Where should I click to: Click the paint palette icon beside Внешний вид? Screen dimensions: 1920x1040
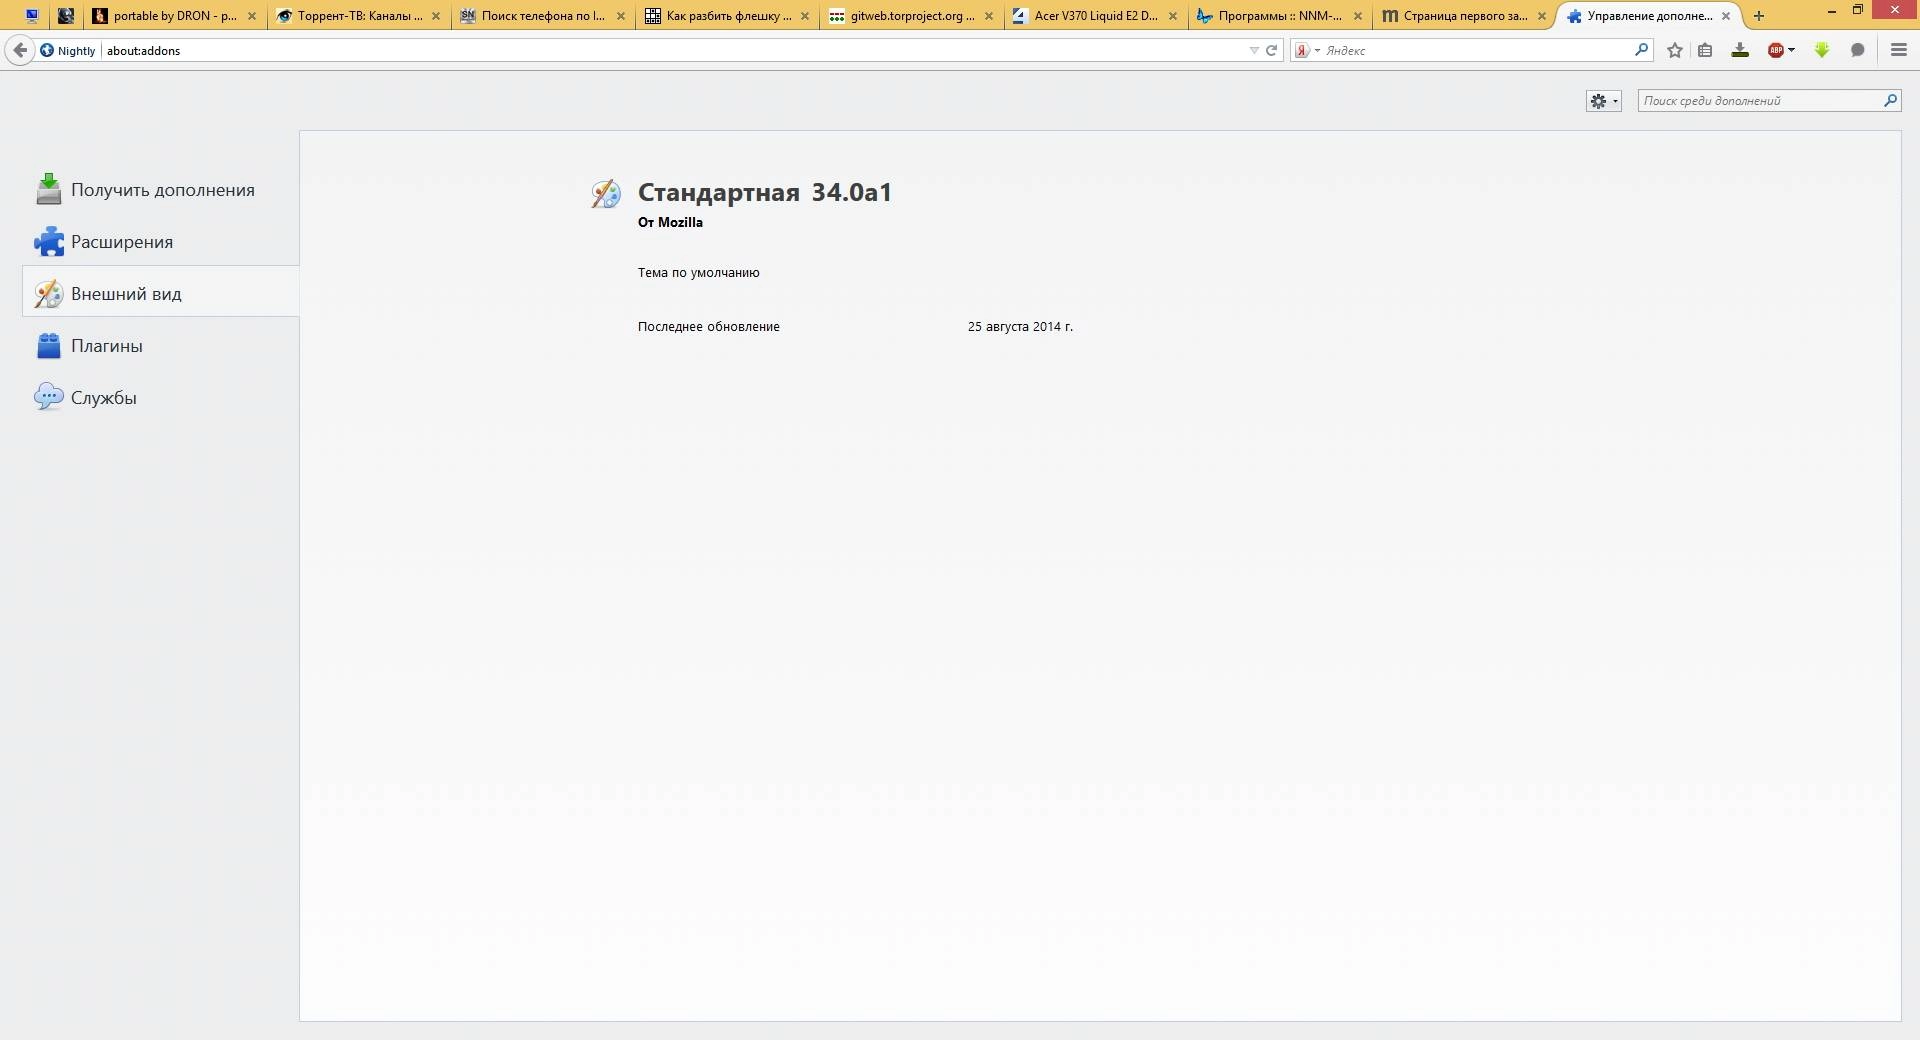click(x=48, y=293)
